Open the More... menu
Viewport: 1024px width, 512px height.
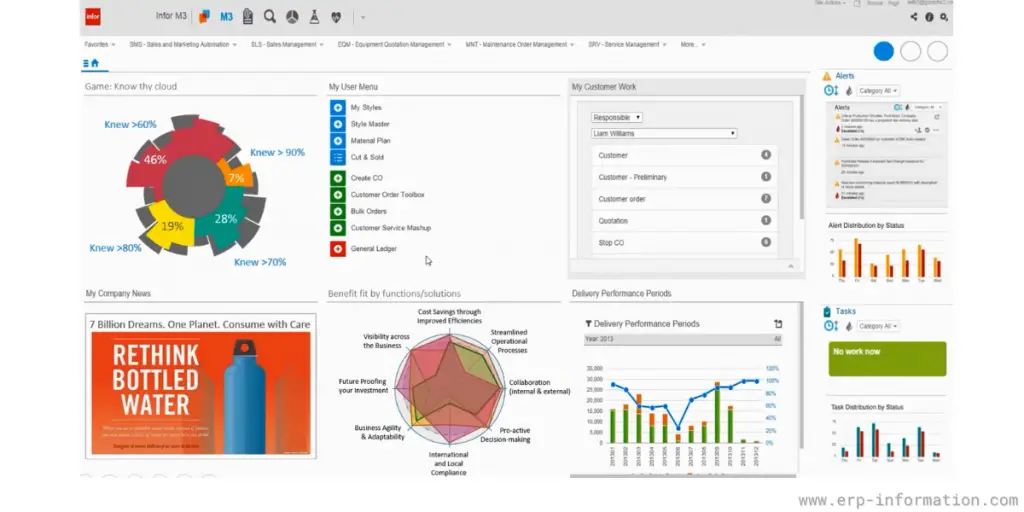(693, 44)
